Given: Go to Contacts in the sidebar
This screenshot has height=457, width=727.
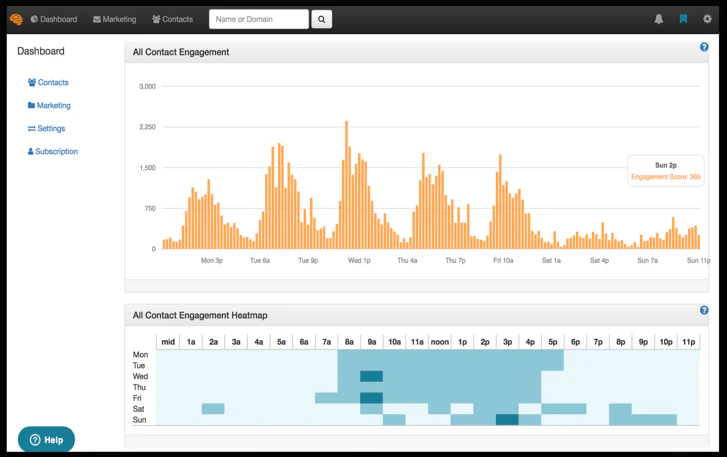Looking at the screenshot, I should (x=48, y=83).
